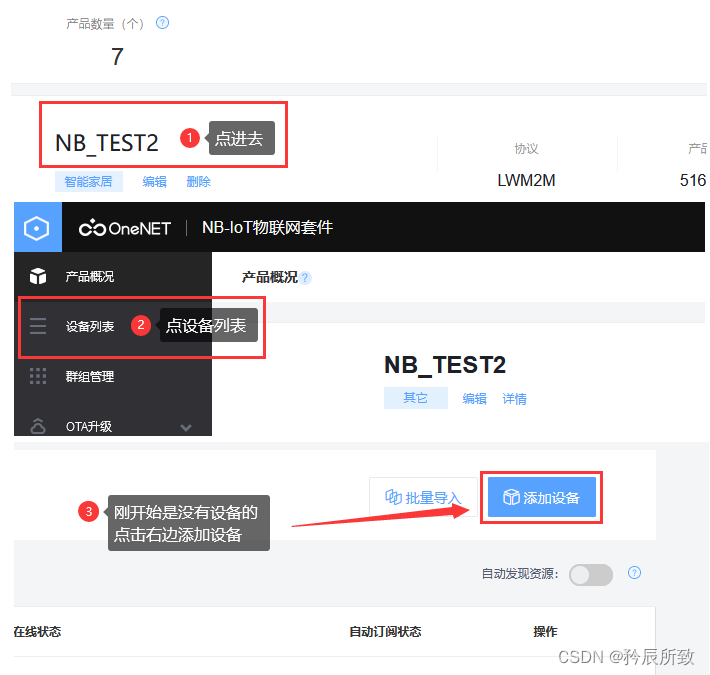Viewport: 710px width, 675px height.
Task: Select NB-IoT物联网套件 title
Action: tap(267, 227)
